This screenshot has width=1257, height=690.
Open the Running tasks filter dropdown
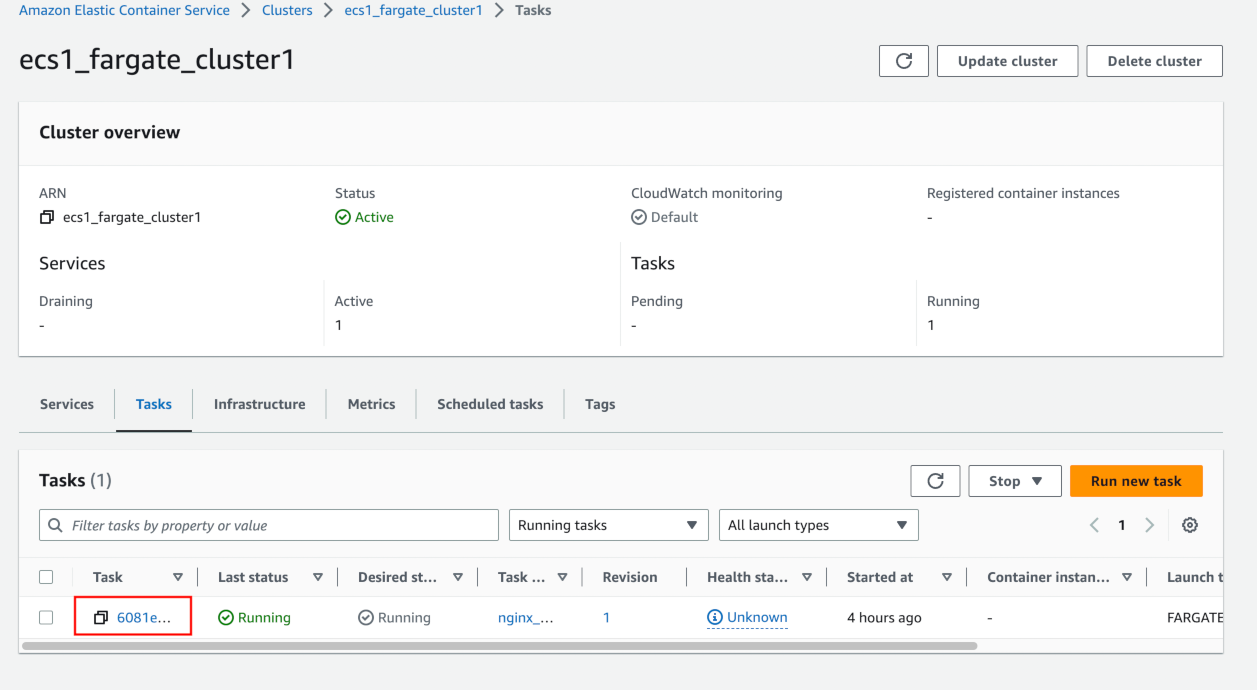(608, 525)
